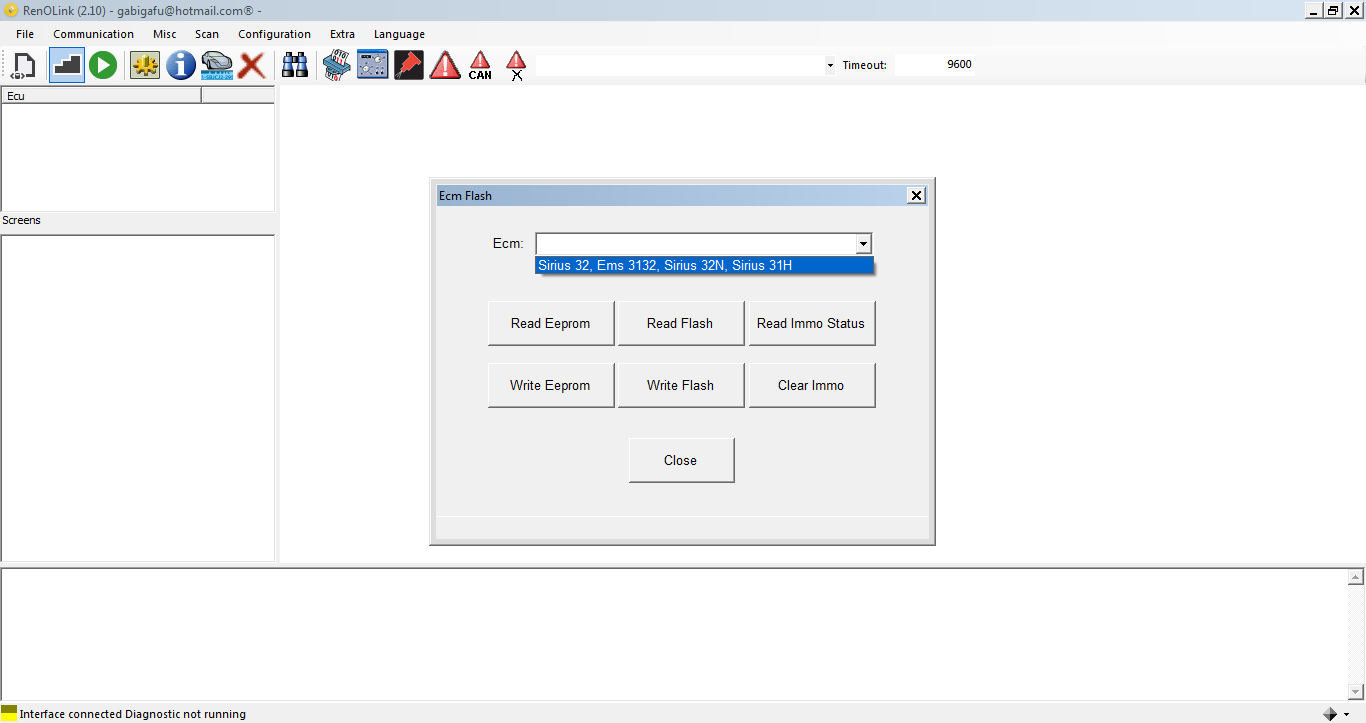Click the binoculars search icon
The width and height of the screenshot is (1366, 723).
click(295, 66)
